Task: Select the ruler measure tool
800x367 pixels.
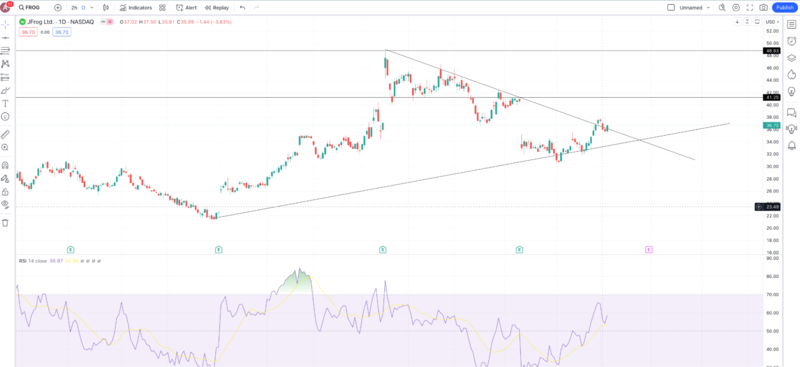Action: click(5, 134)
